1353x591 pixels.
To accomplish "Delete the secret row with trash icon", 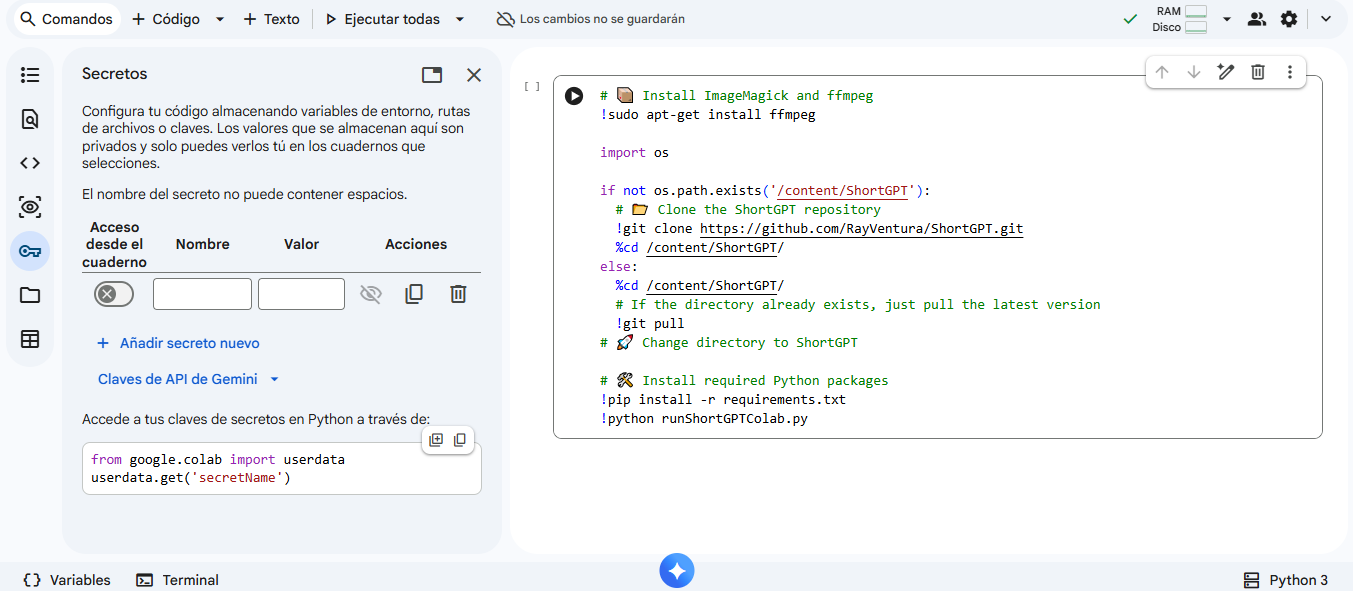I will click(x=458, y=294).
